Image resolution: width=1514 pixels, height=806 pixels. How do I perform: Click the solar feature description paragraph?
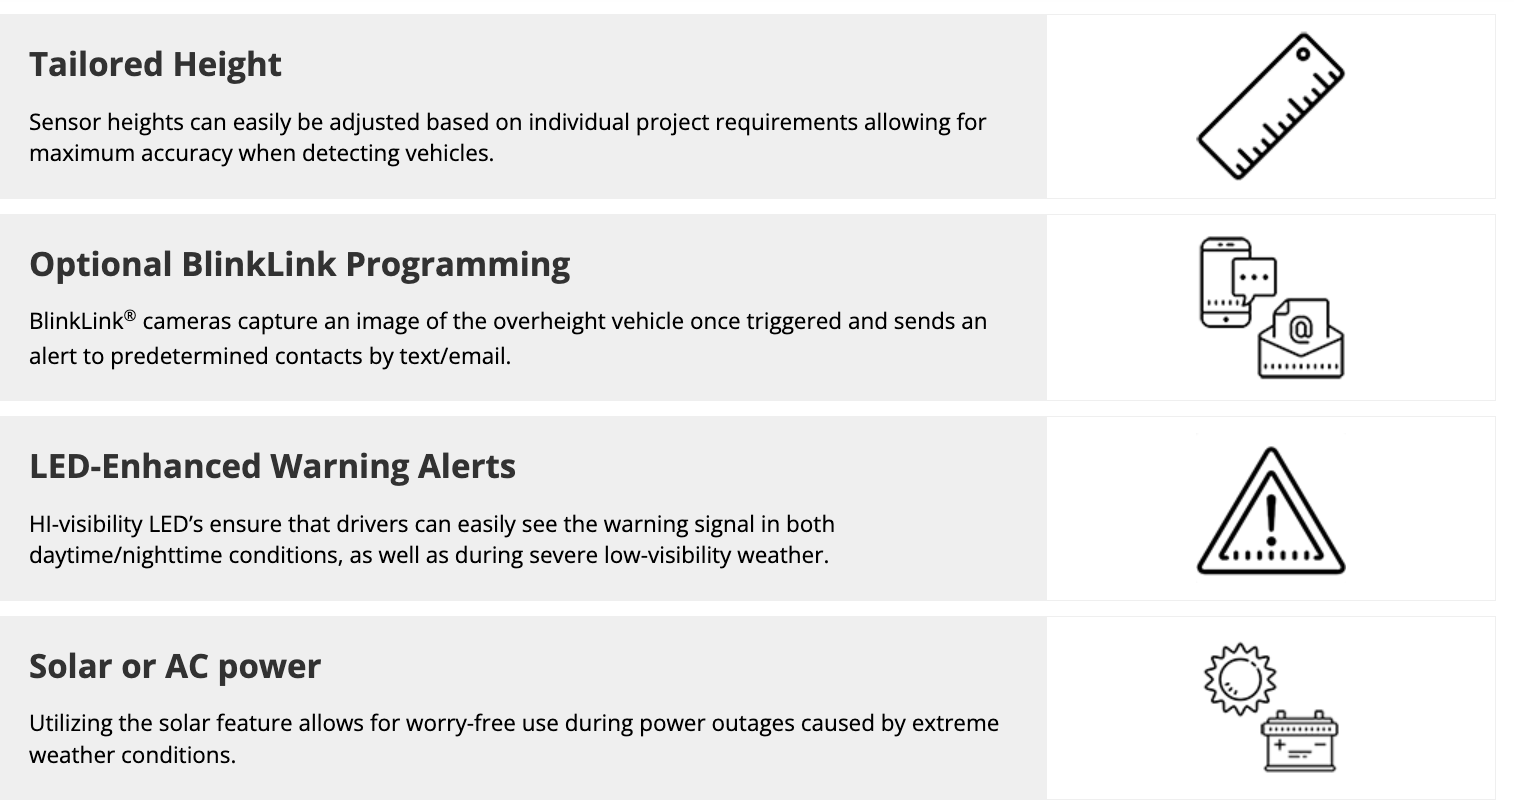click(513, 738)
